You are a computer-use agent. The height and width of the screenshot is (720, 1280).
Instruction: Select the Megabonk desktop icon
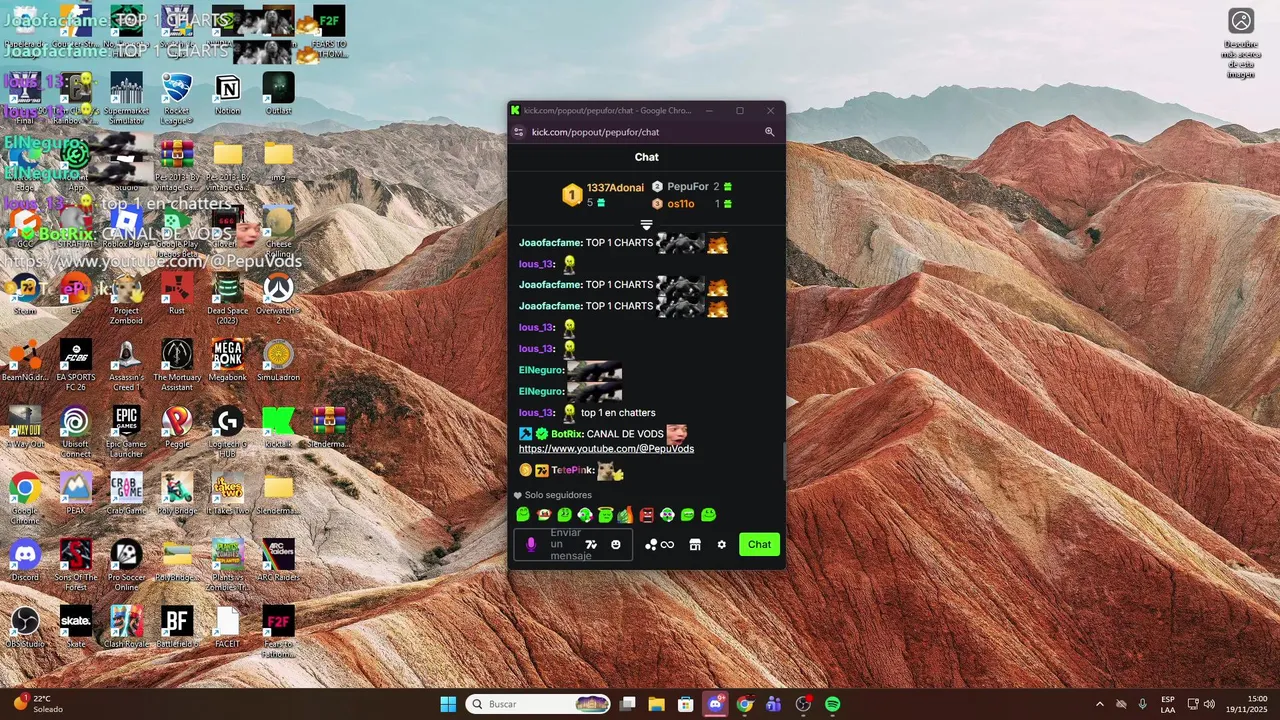pyautogui.click(x=228, y=361)
